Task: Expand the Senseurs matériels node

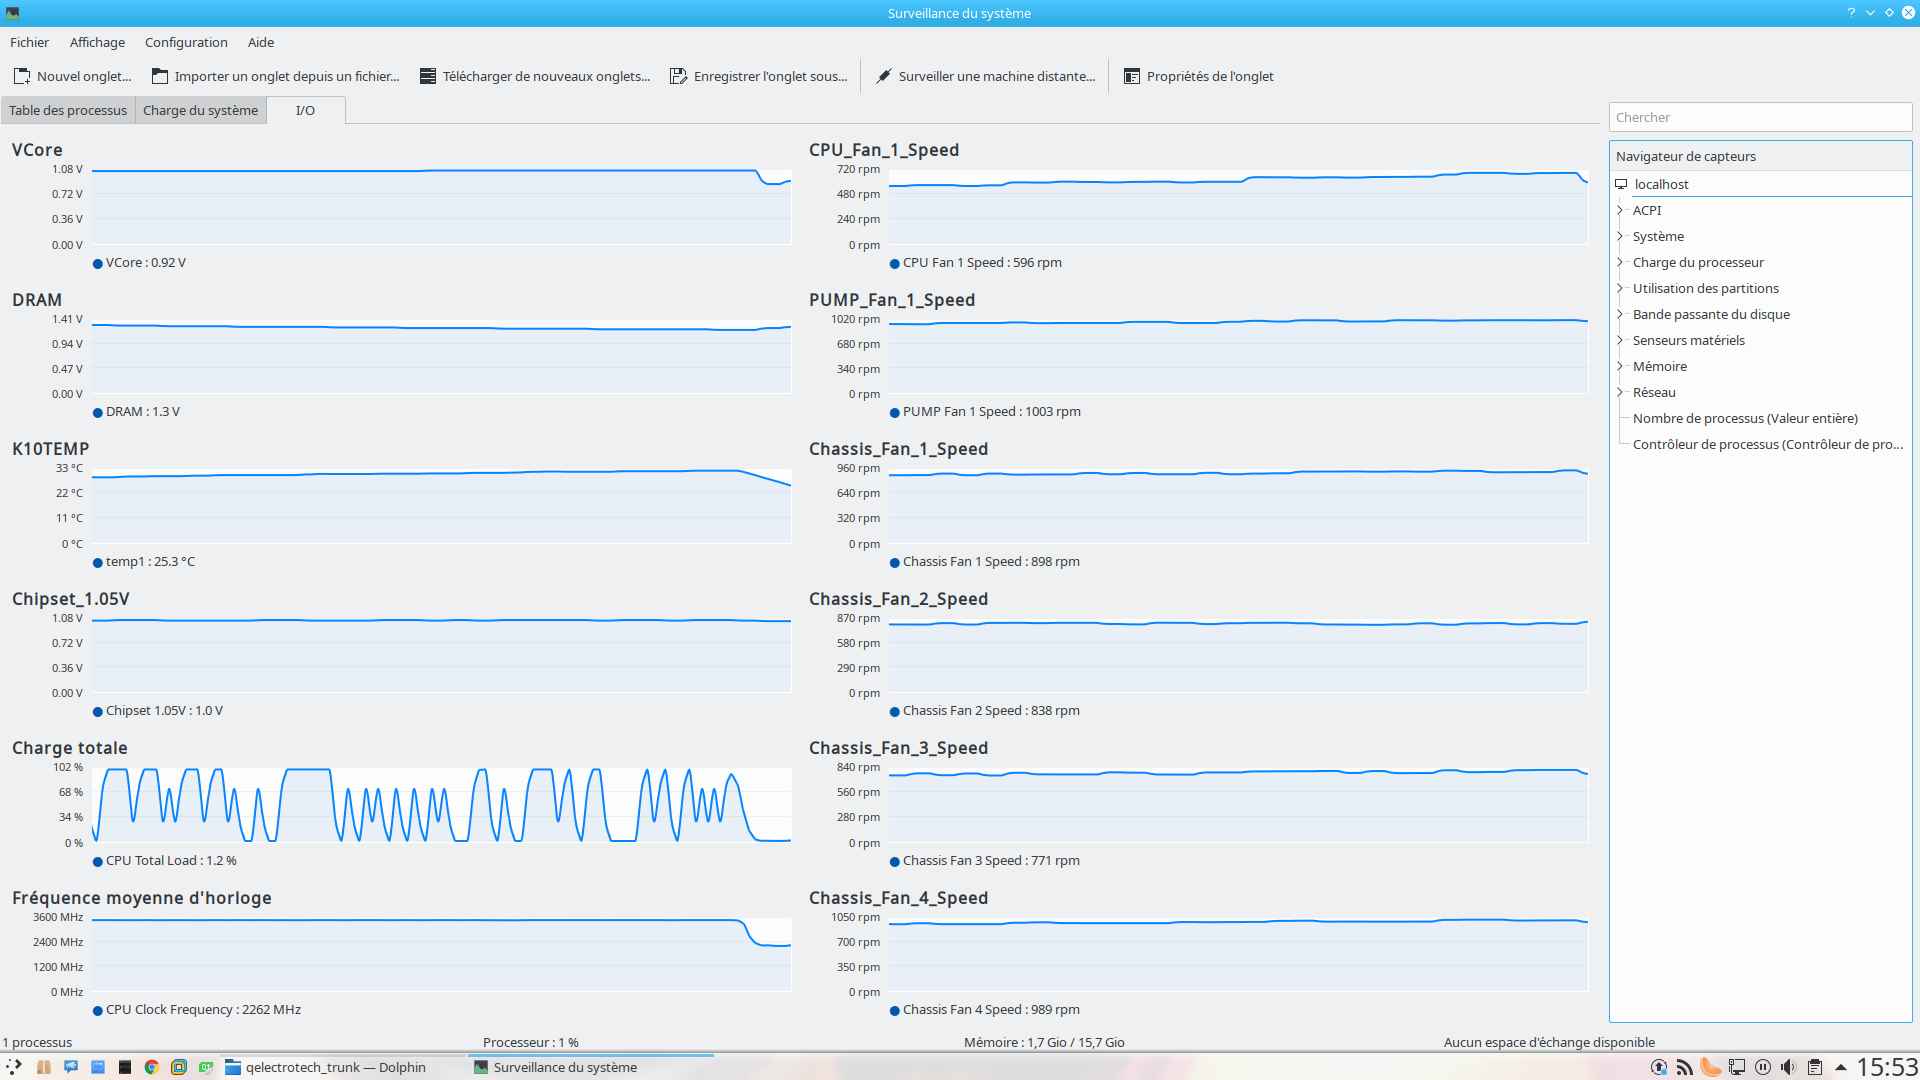Action: [x=1620, y=340]
